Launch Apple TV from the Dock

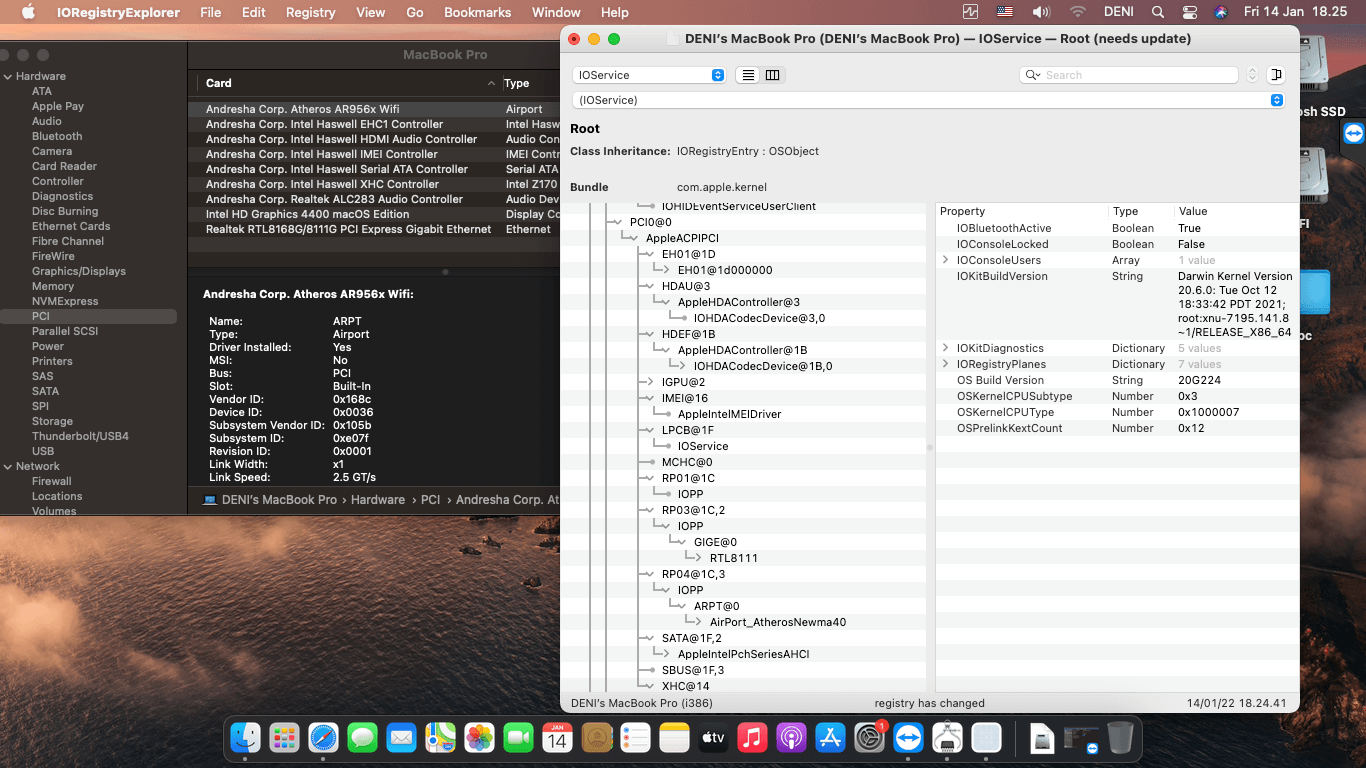point(714,738)
